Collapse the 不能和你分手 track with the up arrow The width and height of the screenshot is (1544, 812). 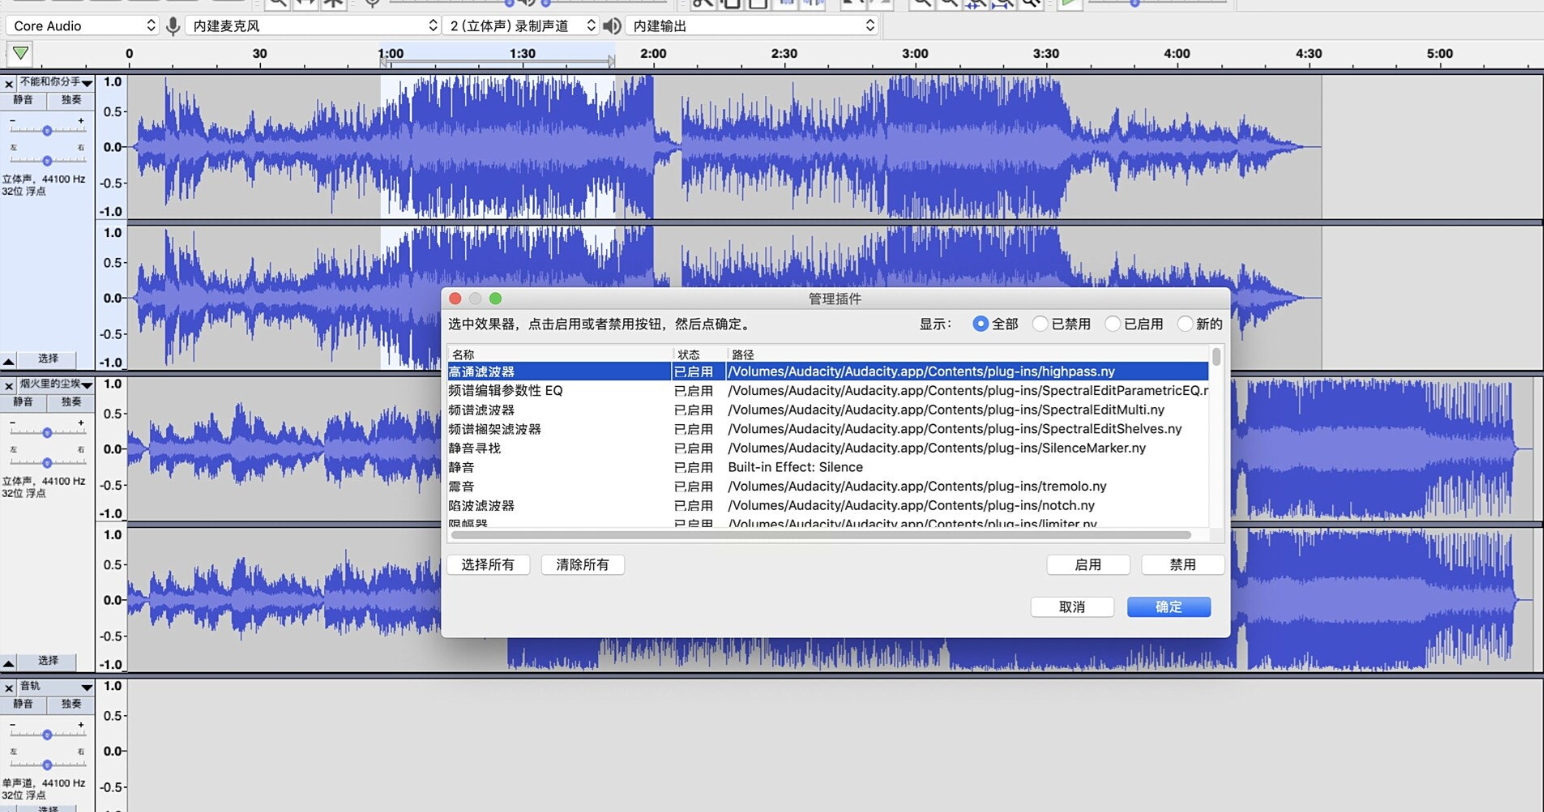(9, 360)
